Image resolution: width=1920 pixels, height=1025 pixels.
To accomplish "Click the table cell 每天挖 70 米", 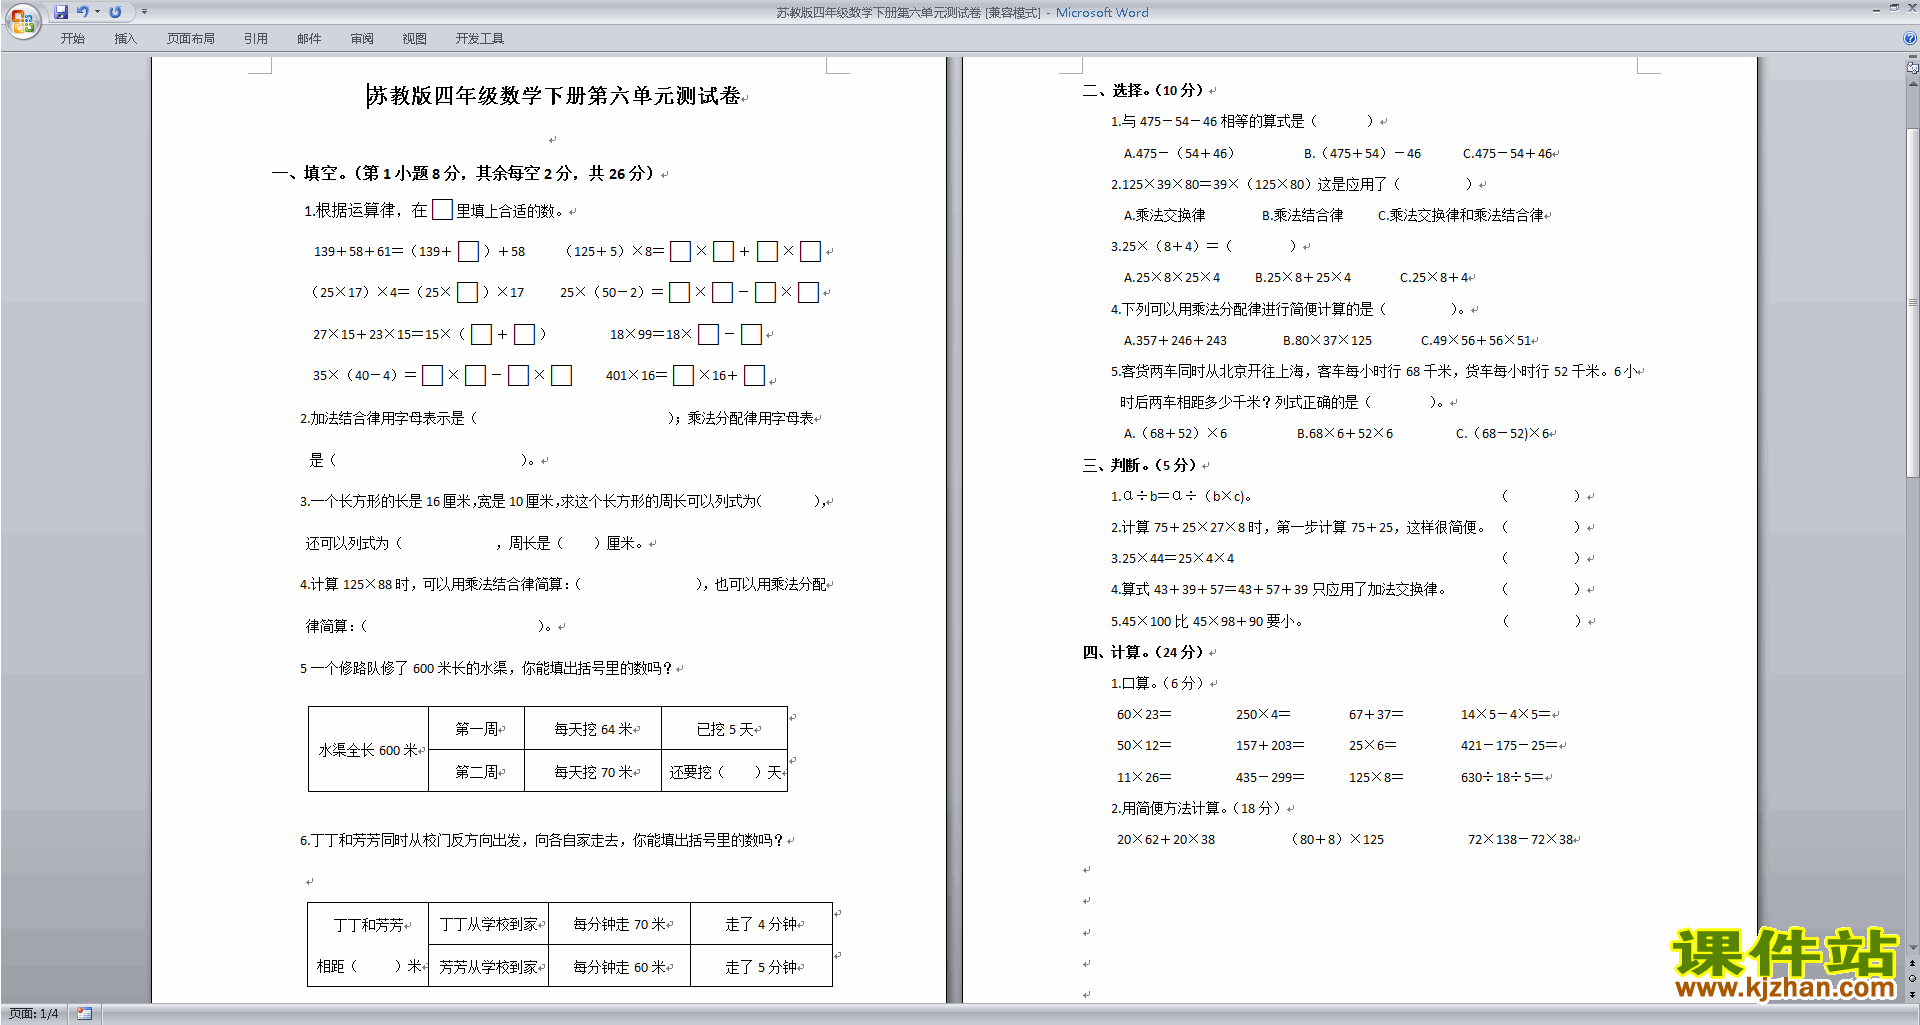I will coord(593,771).
